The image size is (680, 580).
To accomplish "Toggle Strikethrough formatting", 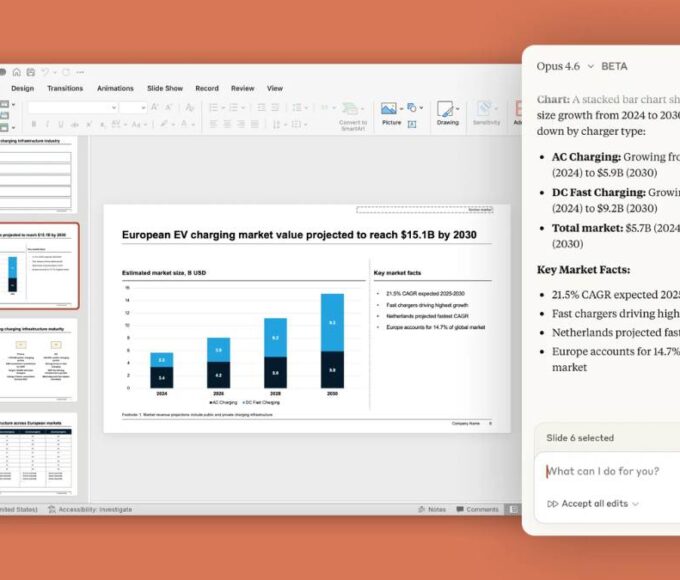I will [x=75, y=125].
